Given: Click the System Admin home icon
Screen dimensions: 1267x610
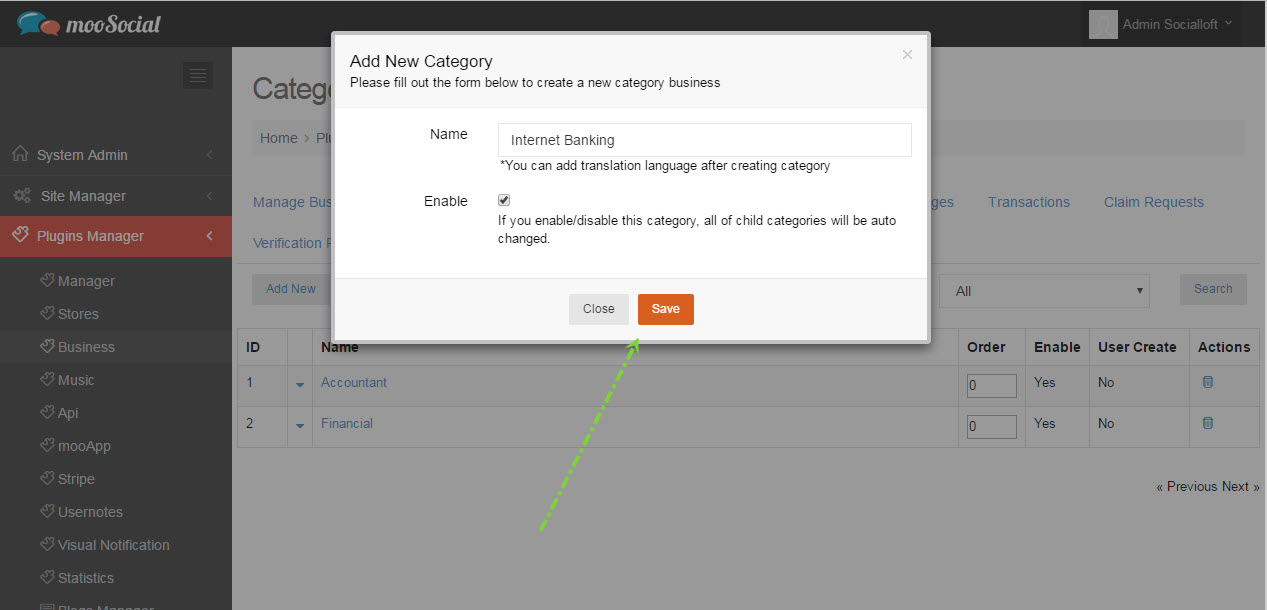Looking at the screenshot, I should pos(19,155).
